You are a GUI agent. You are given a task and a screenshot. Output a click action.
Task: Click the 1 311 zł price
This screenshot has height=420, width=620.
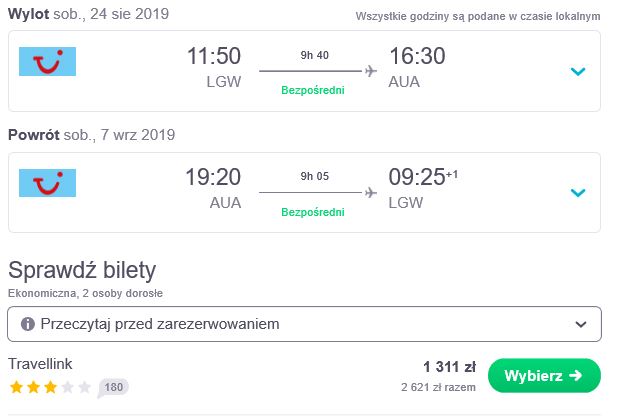[x=450, y=367]
